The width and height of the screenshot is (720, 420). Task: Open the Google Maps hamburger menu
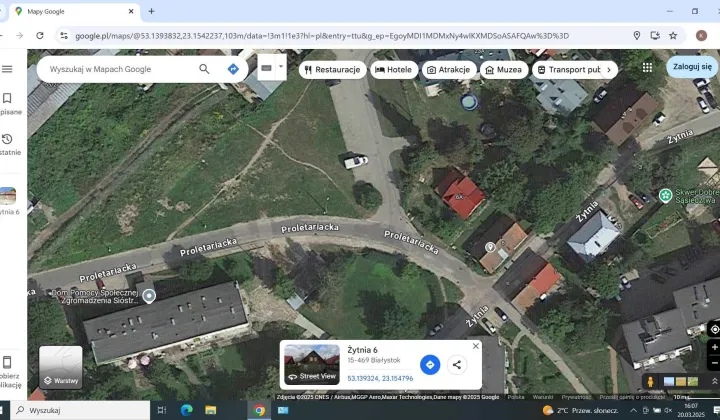(x=7, y=69)
